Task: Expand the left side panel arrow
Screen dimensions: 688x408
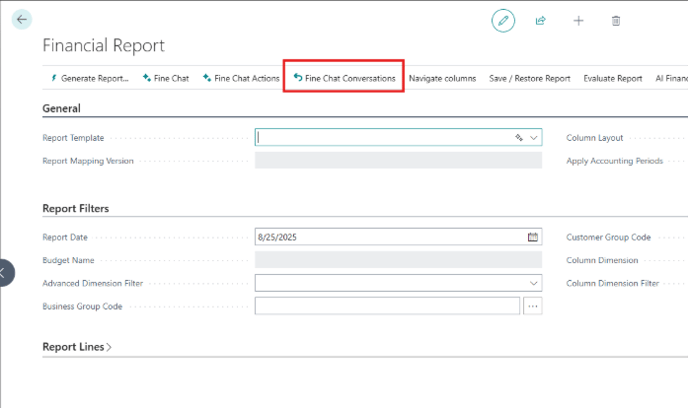Action: click(x=5, y=272)
